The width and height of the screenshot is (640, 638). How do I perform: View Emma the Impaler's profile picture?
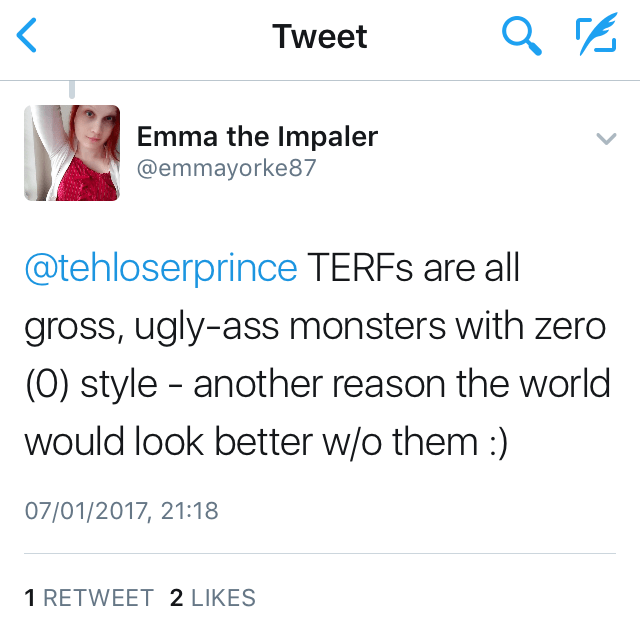[71, 153]
